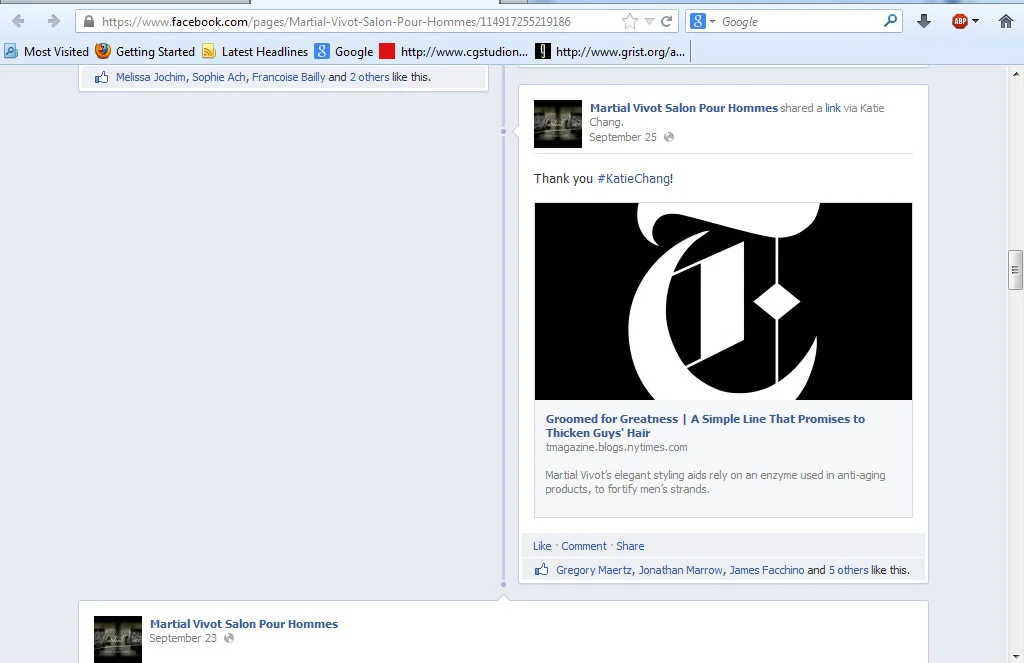Open grist.org bookmark link

(x=610, y=52)
